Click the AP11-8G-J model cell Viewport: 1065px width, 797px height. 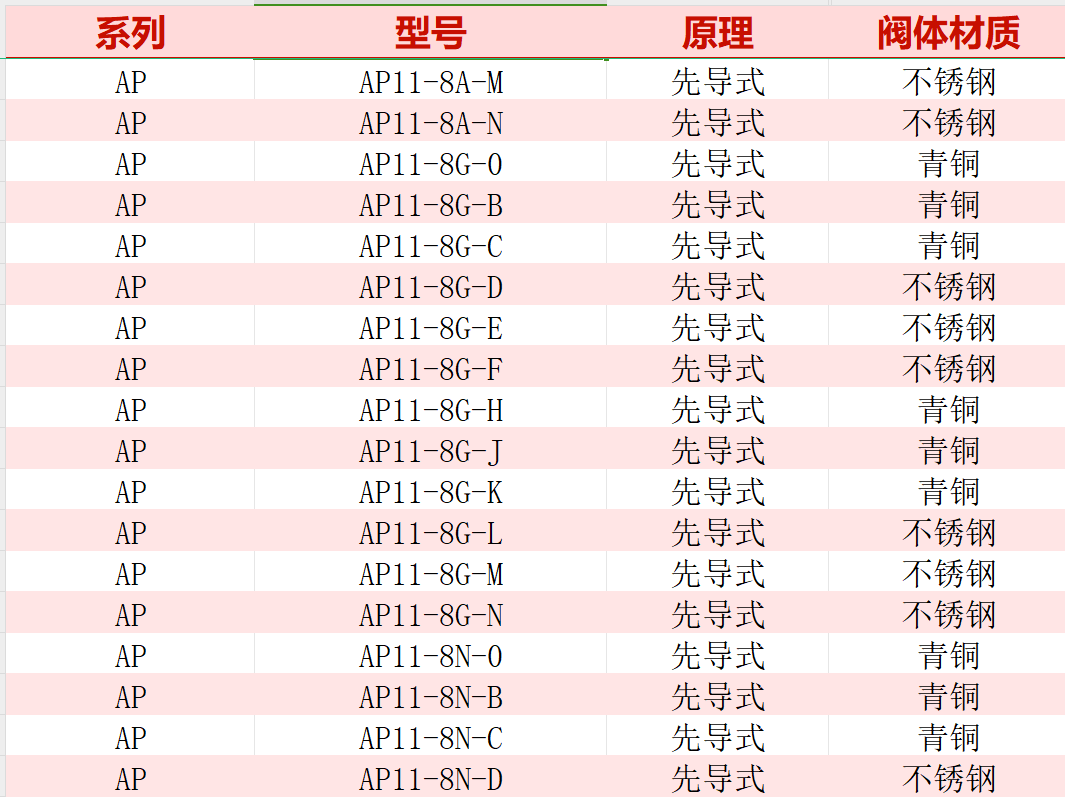coord(430,451)
